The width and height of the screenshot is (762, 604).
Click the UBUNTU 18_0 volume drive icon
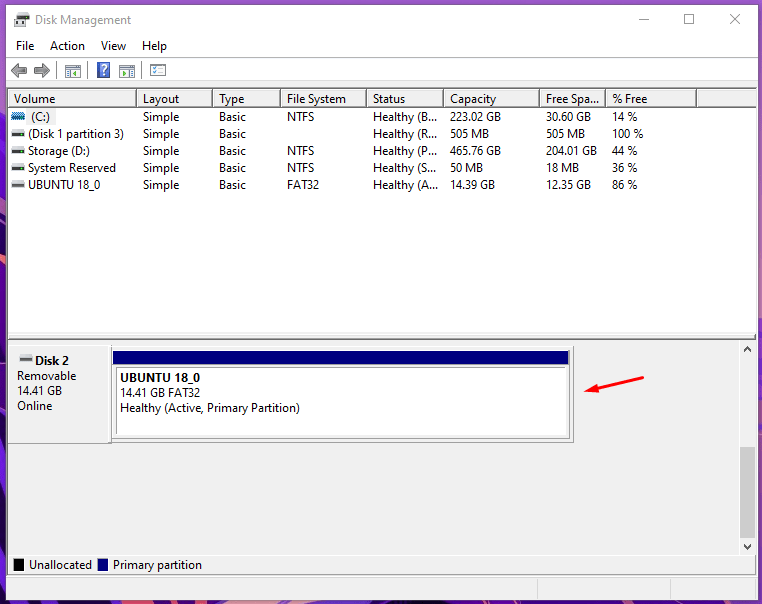tap(18, 185)
